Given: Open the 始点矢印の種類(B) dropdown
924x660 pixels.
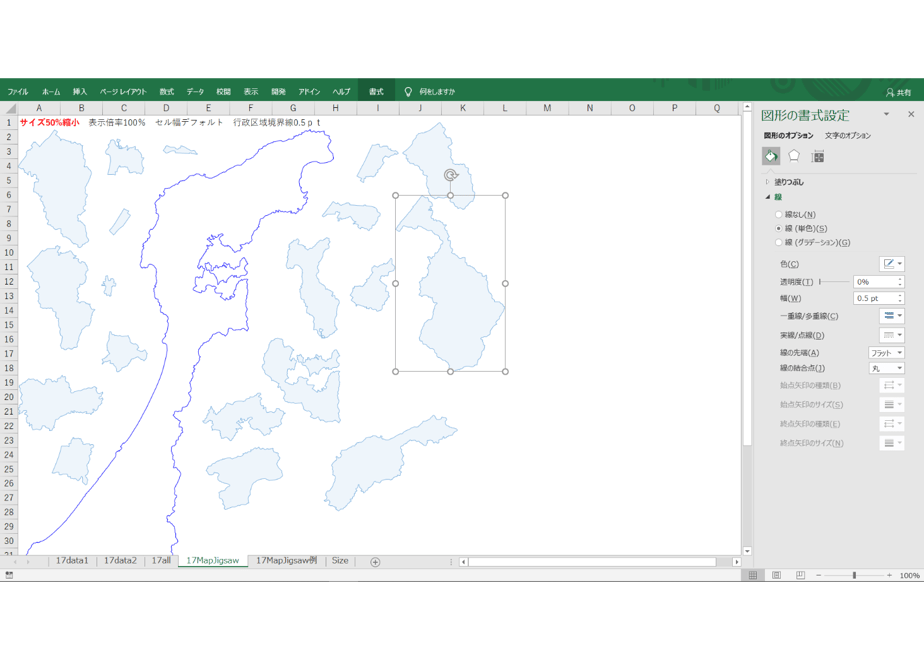Looking at the screenshot, I should pos(892,385).
